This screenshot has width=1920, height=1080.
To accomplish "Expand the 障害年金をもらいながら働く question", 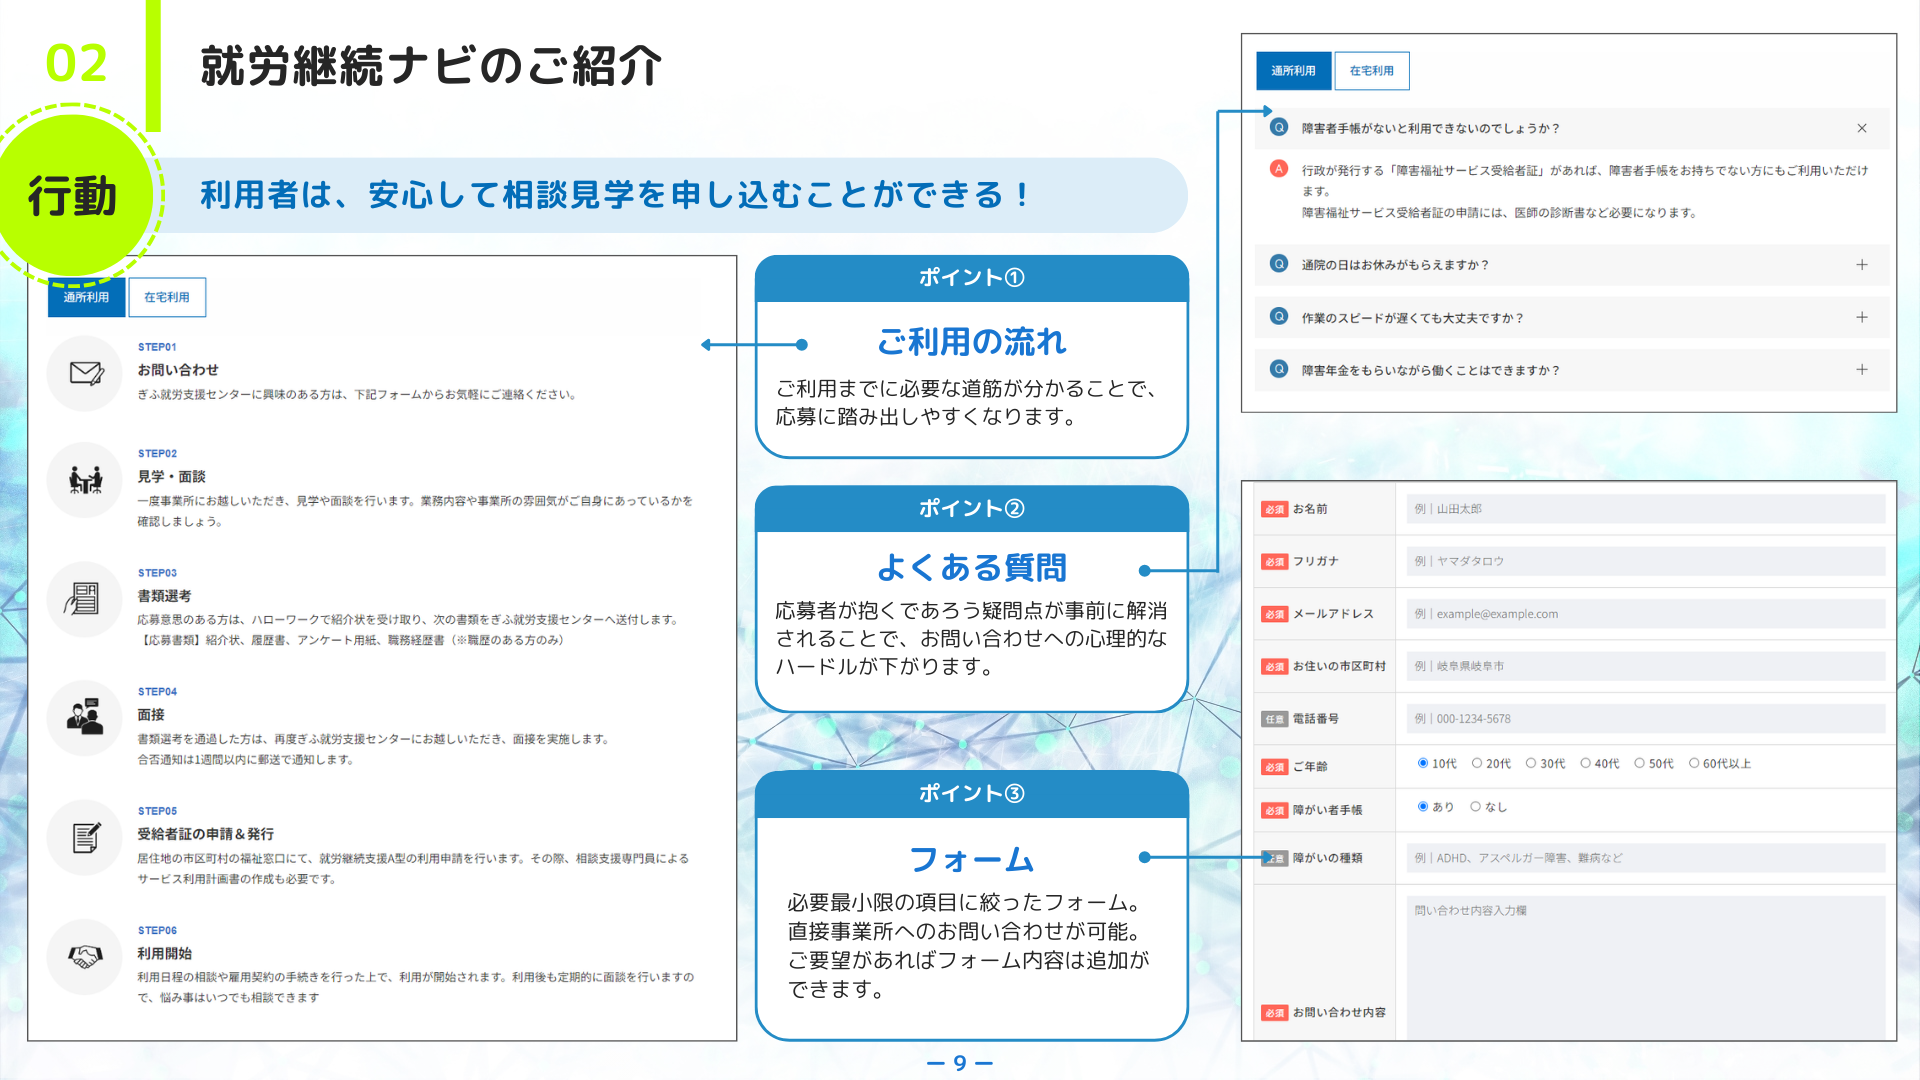I will [x=1861, y=369].
